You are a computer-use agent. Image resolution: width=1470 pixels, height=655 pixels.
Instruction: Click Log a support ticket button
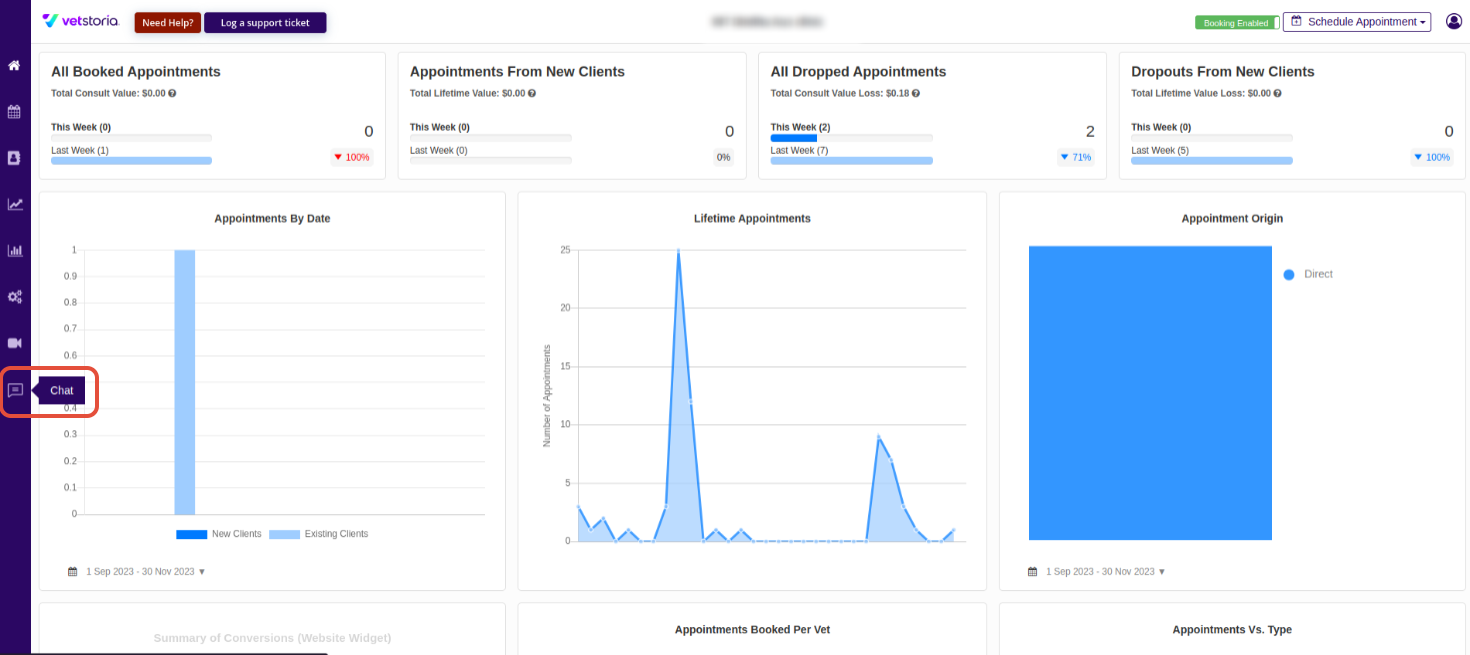[x=265, y=22]
